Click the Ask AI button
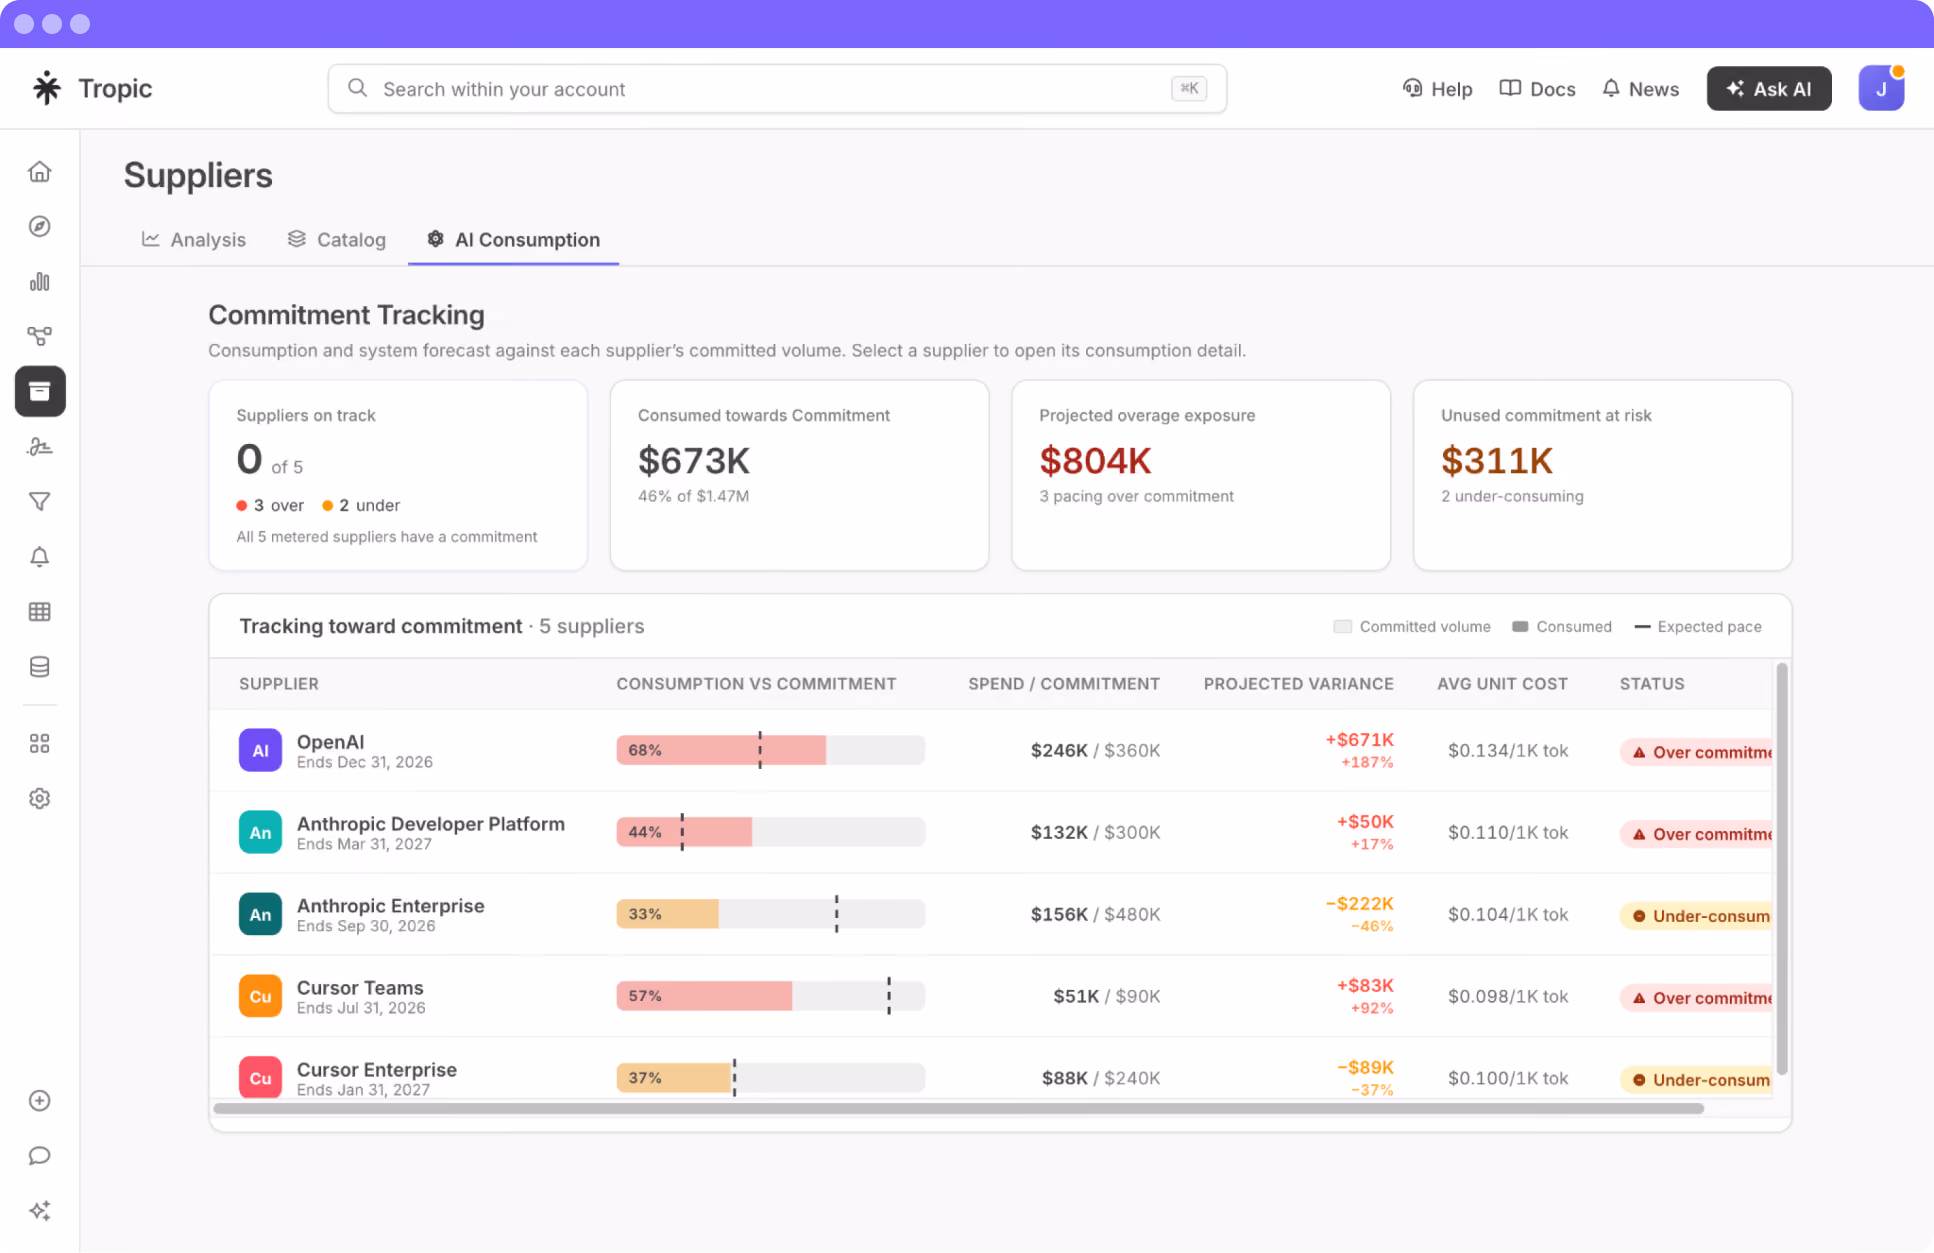 coord(1769,89)
